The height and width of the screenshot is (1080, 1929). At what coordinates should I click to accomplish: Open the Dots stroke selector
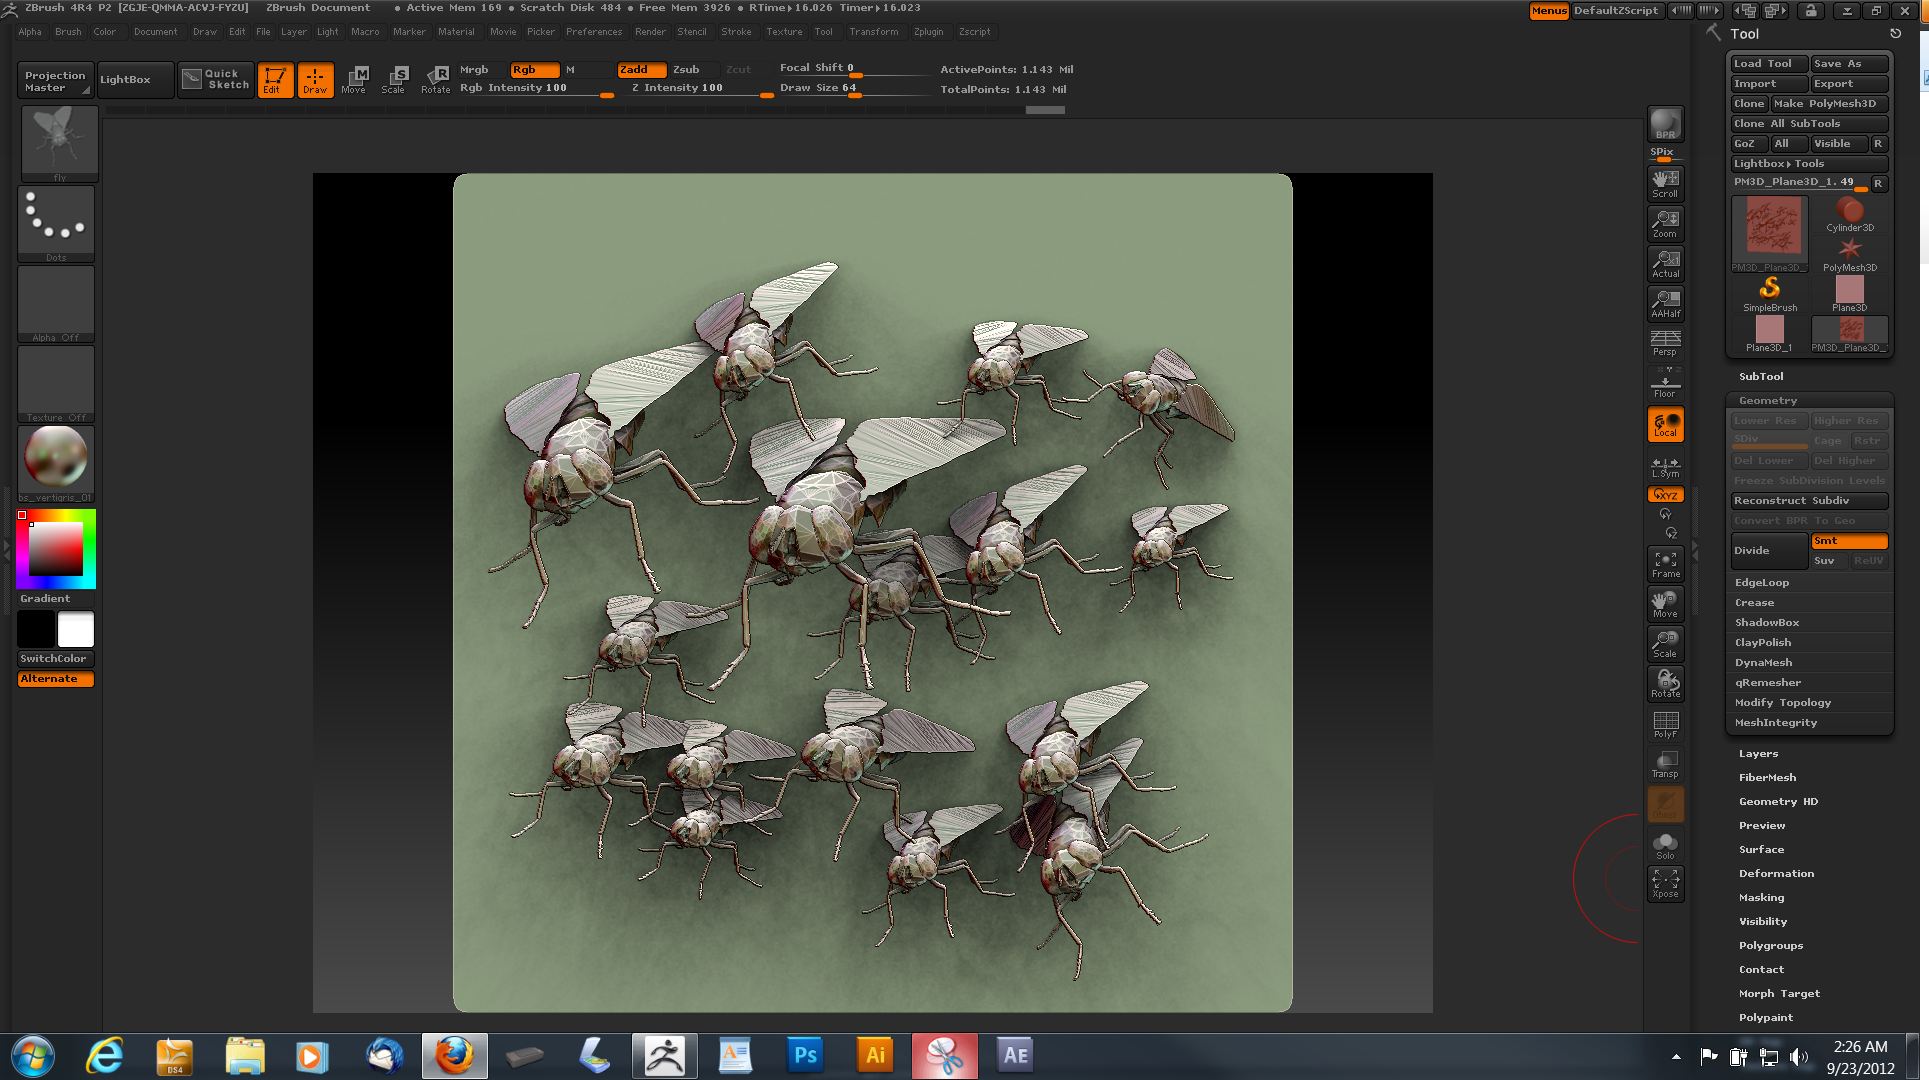(x=56, y=224)
